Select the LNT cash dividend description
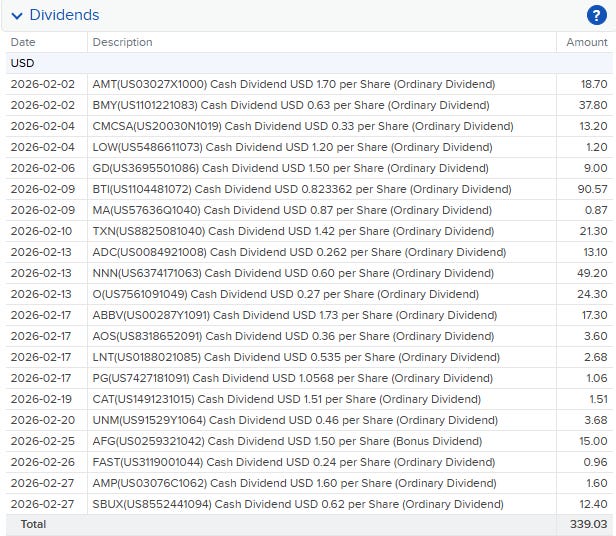The width and height of the screenshot is (616, 536). pos(296,357)
